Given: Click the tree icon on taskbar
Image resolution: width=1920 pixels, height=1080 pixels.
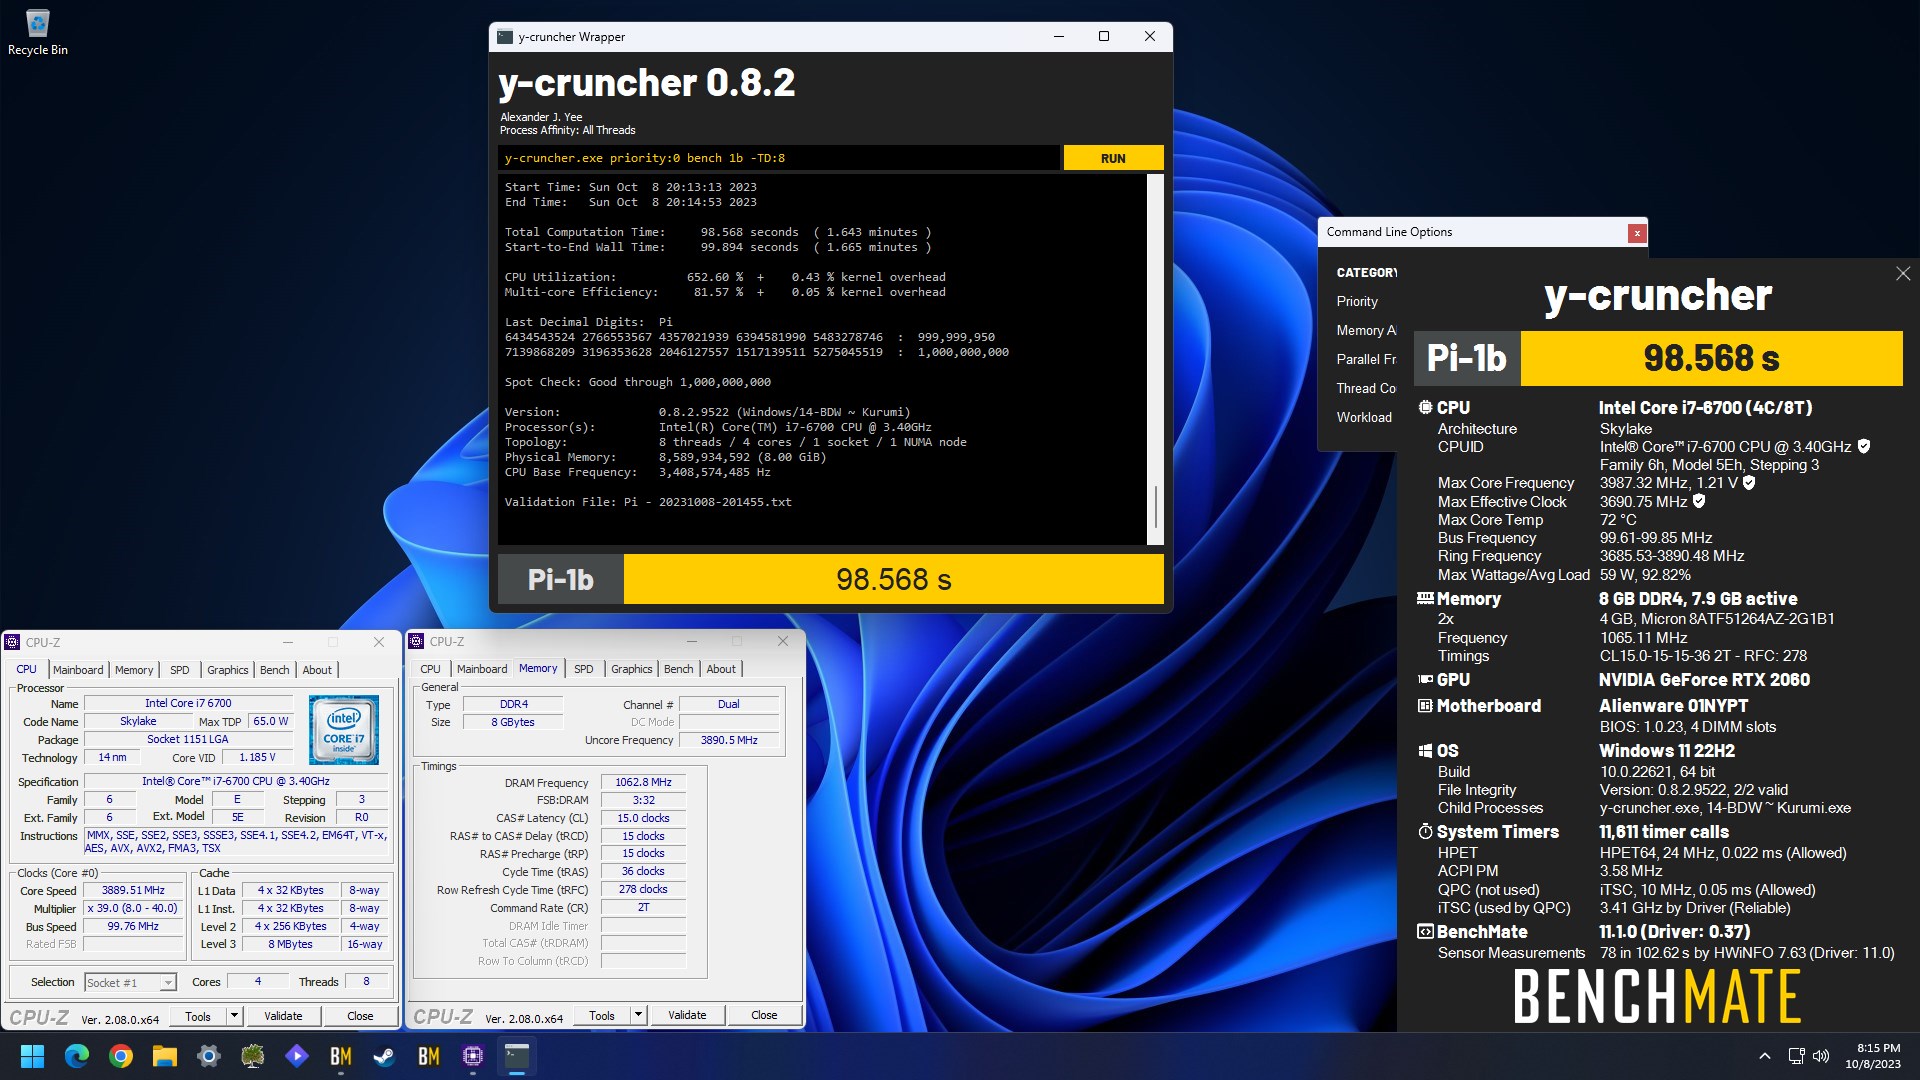Looking at the screenshot, I should tap(252, 1056).
